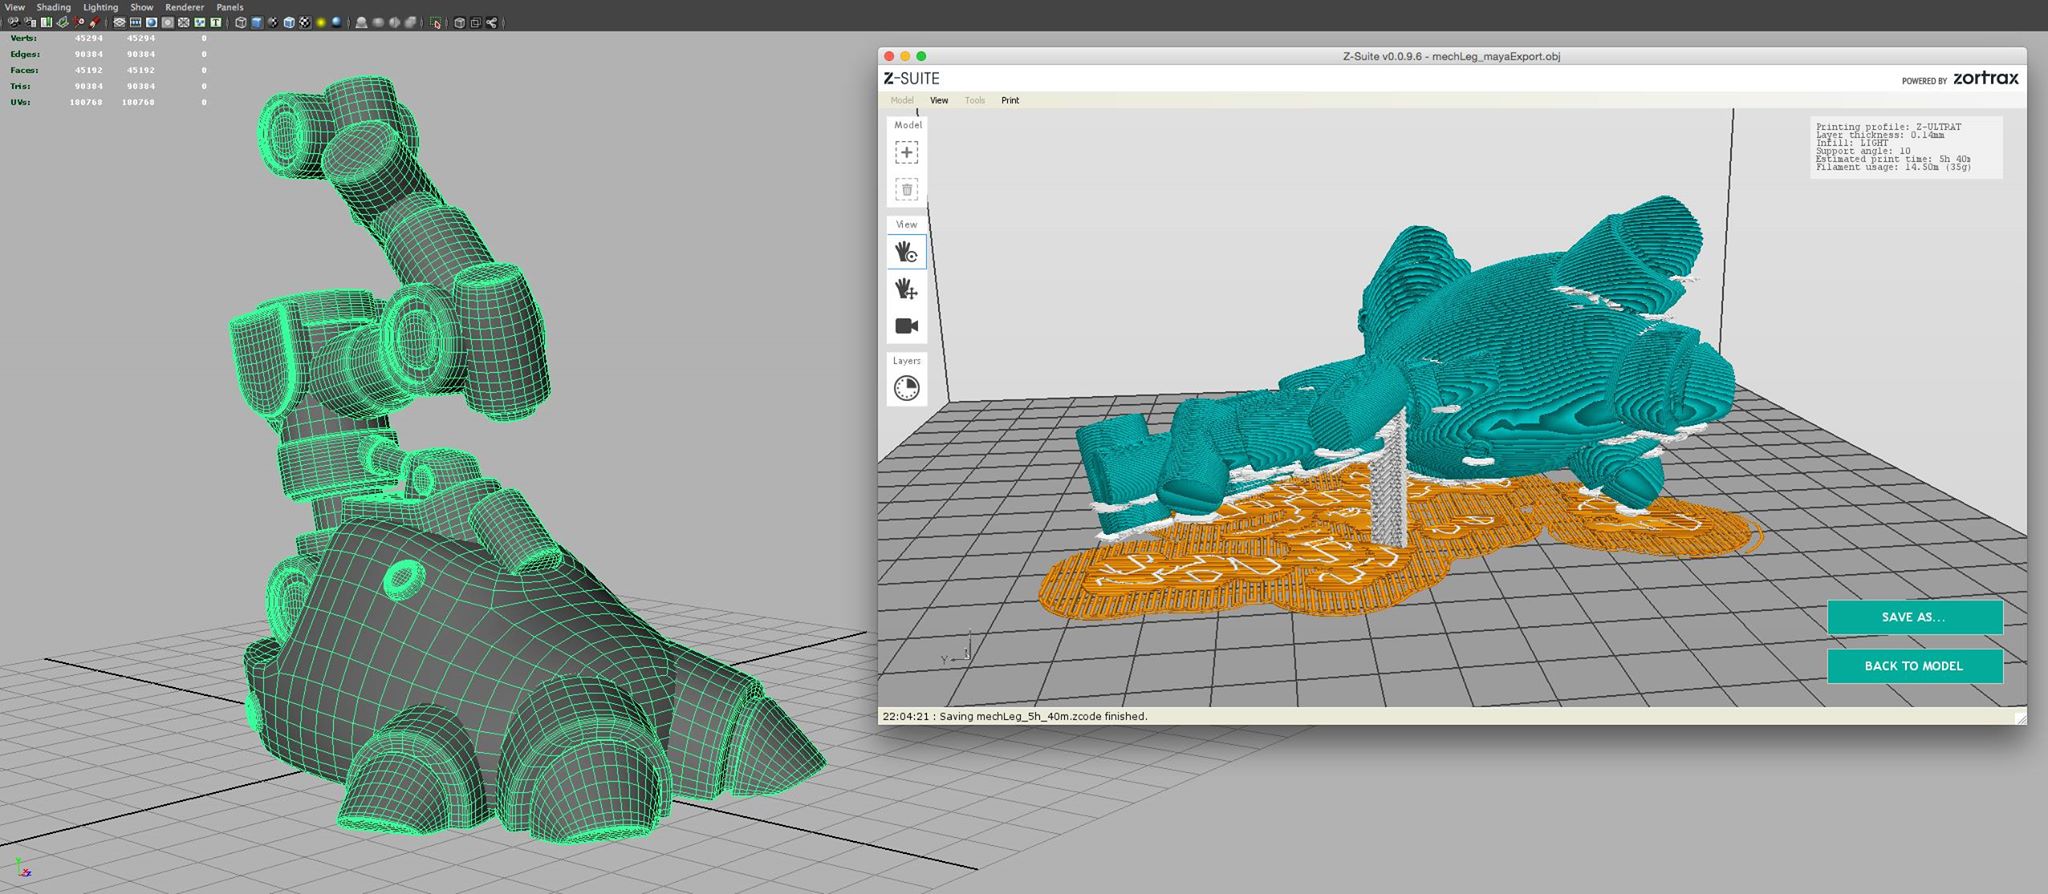Click the Zortrax logo
This screenshot has height=894, width=2048.
[1985, 78]
